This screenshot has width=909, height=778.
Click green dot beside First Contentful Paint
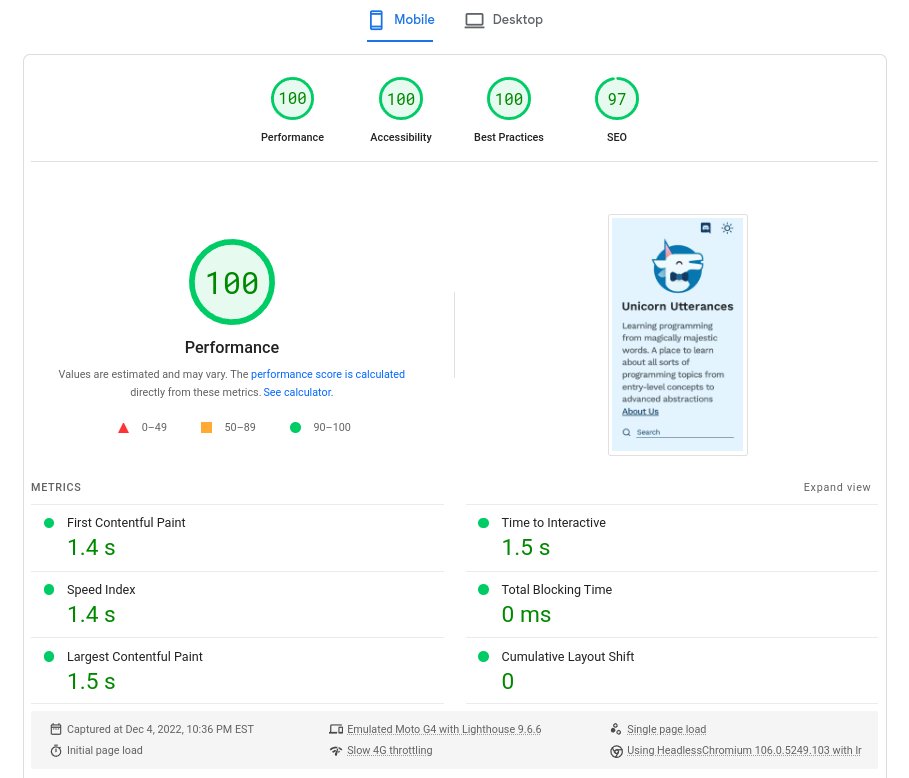pyautogui.click(x=49, y=523)
